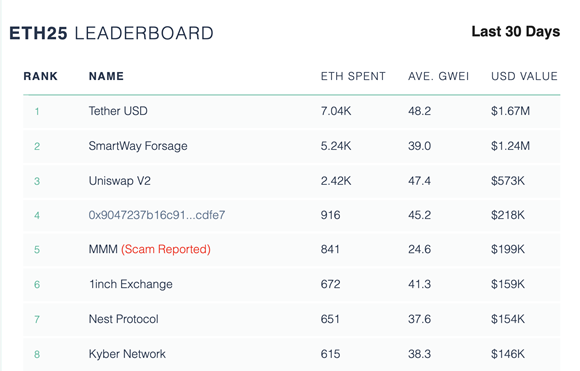
Task: Open the 1inch Exchange entry
Action: [x=131, y=284]
